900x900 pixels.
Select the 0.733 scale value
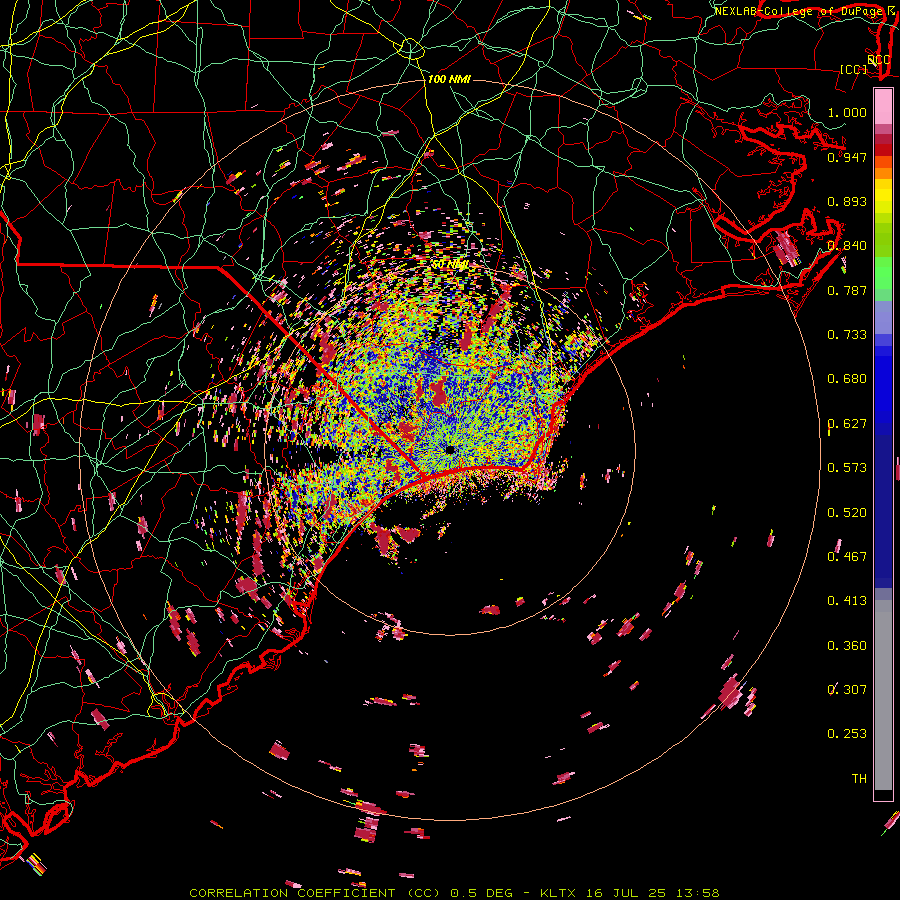[x=847, y=334]
